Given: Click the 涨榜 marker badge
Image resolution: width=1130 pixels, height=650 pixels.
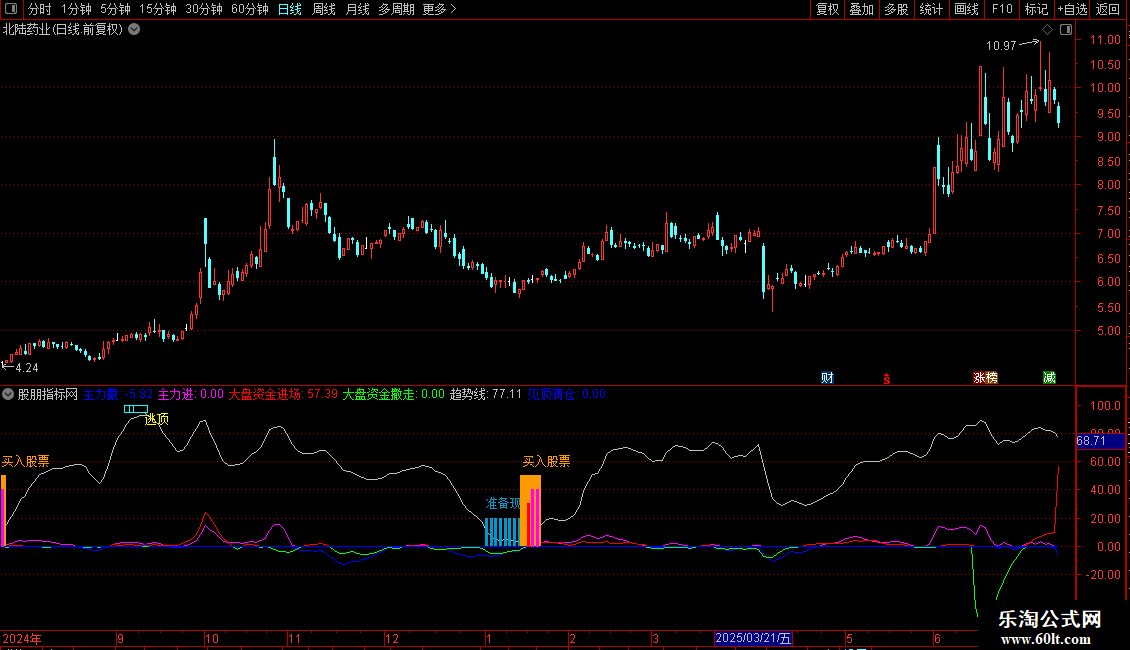Looking at the screenshot, I should coord(985,378).
